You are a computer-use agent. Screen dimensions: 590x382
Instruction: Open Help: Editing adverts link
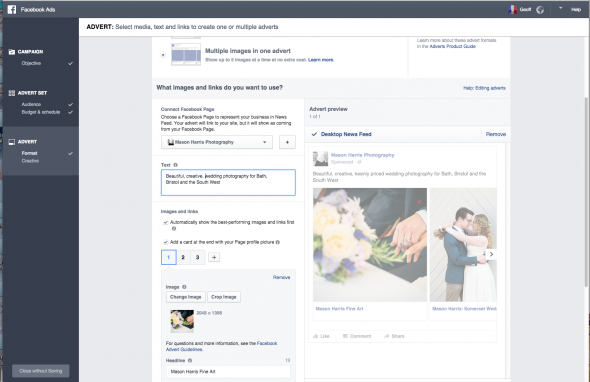coord(484,88)
